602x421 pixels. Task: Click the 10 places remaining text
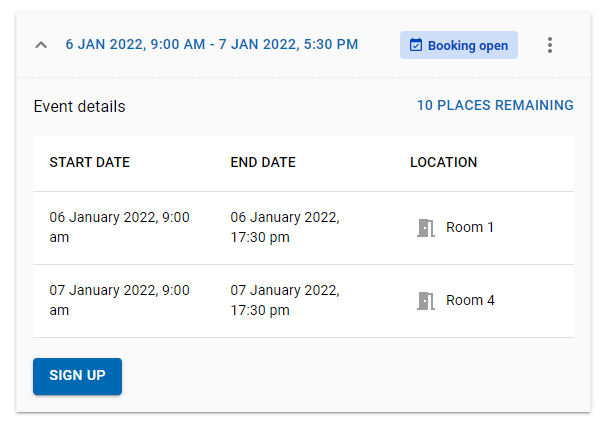495,105
